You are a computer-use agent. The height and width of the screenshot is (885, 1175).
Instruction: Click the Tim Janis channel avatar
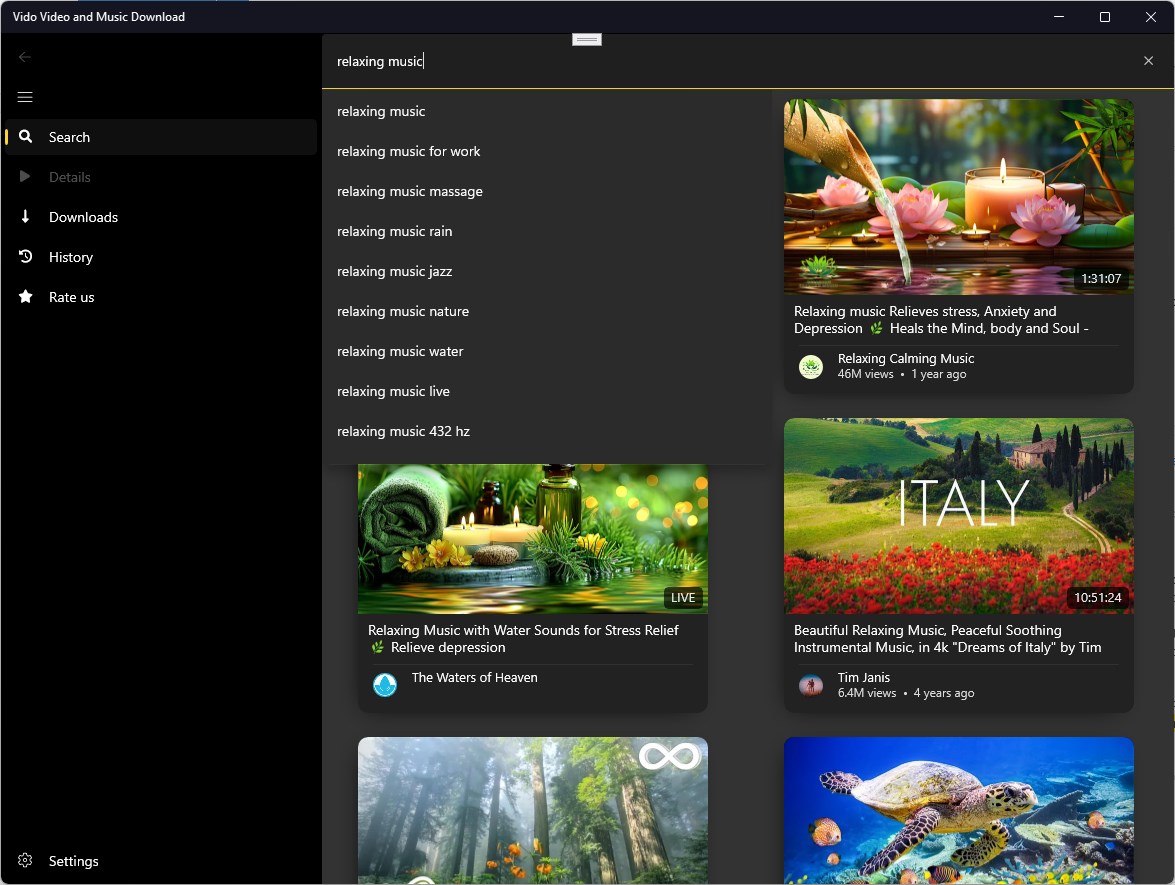point(811,685)
